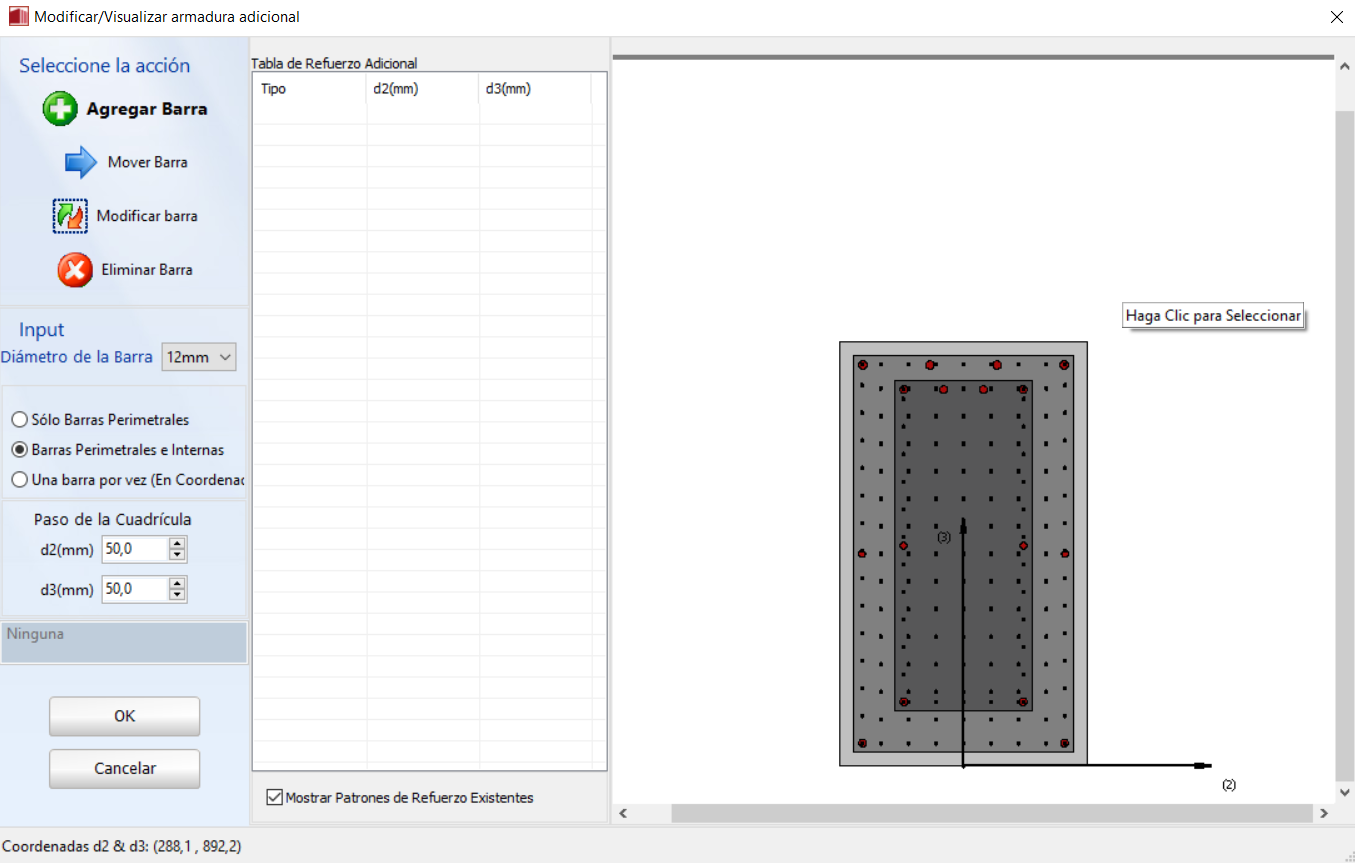Close the armadura adicional dialog window
The width and height of the screenshot is (1355, 863).
click(x=1337, y=17)
